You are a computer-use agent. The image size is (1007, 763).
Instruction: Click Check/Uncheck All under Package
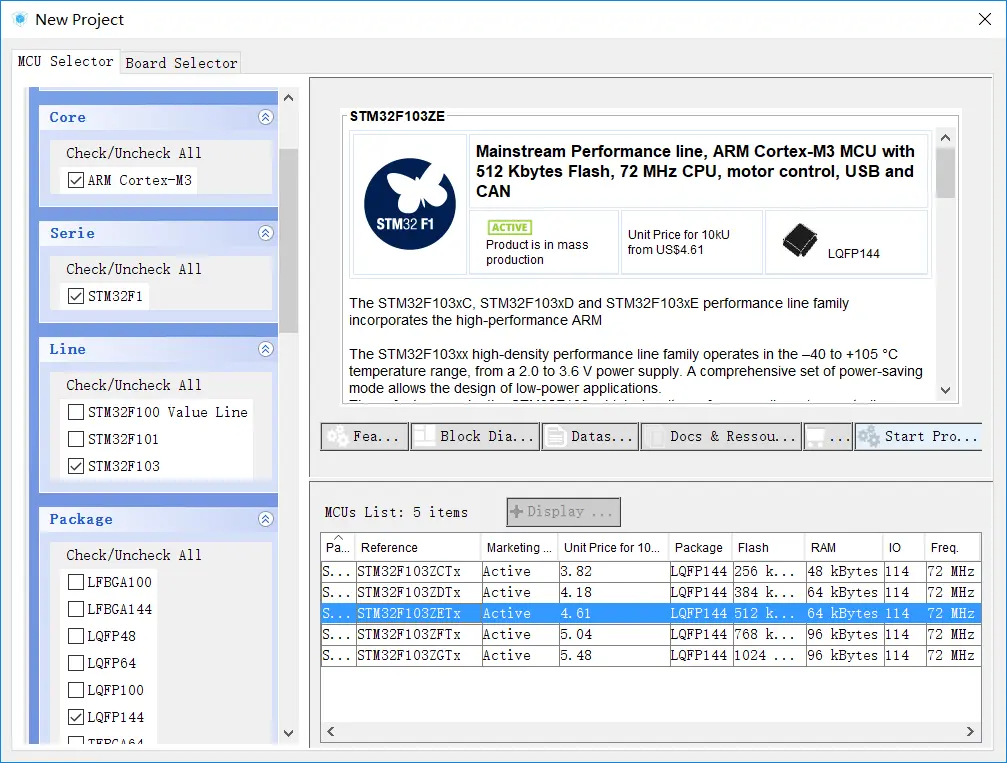click(134, 555)
